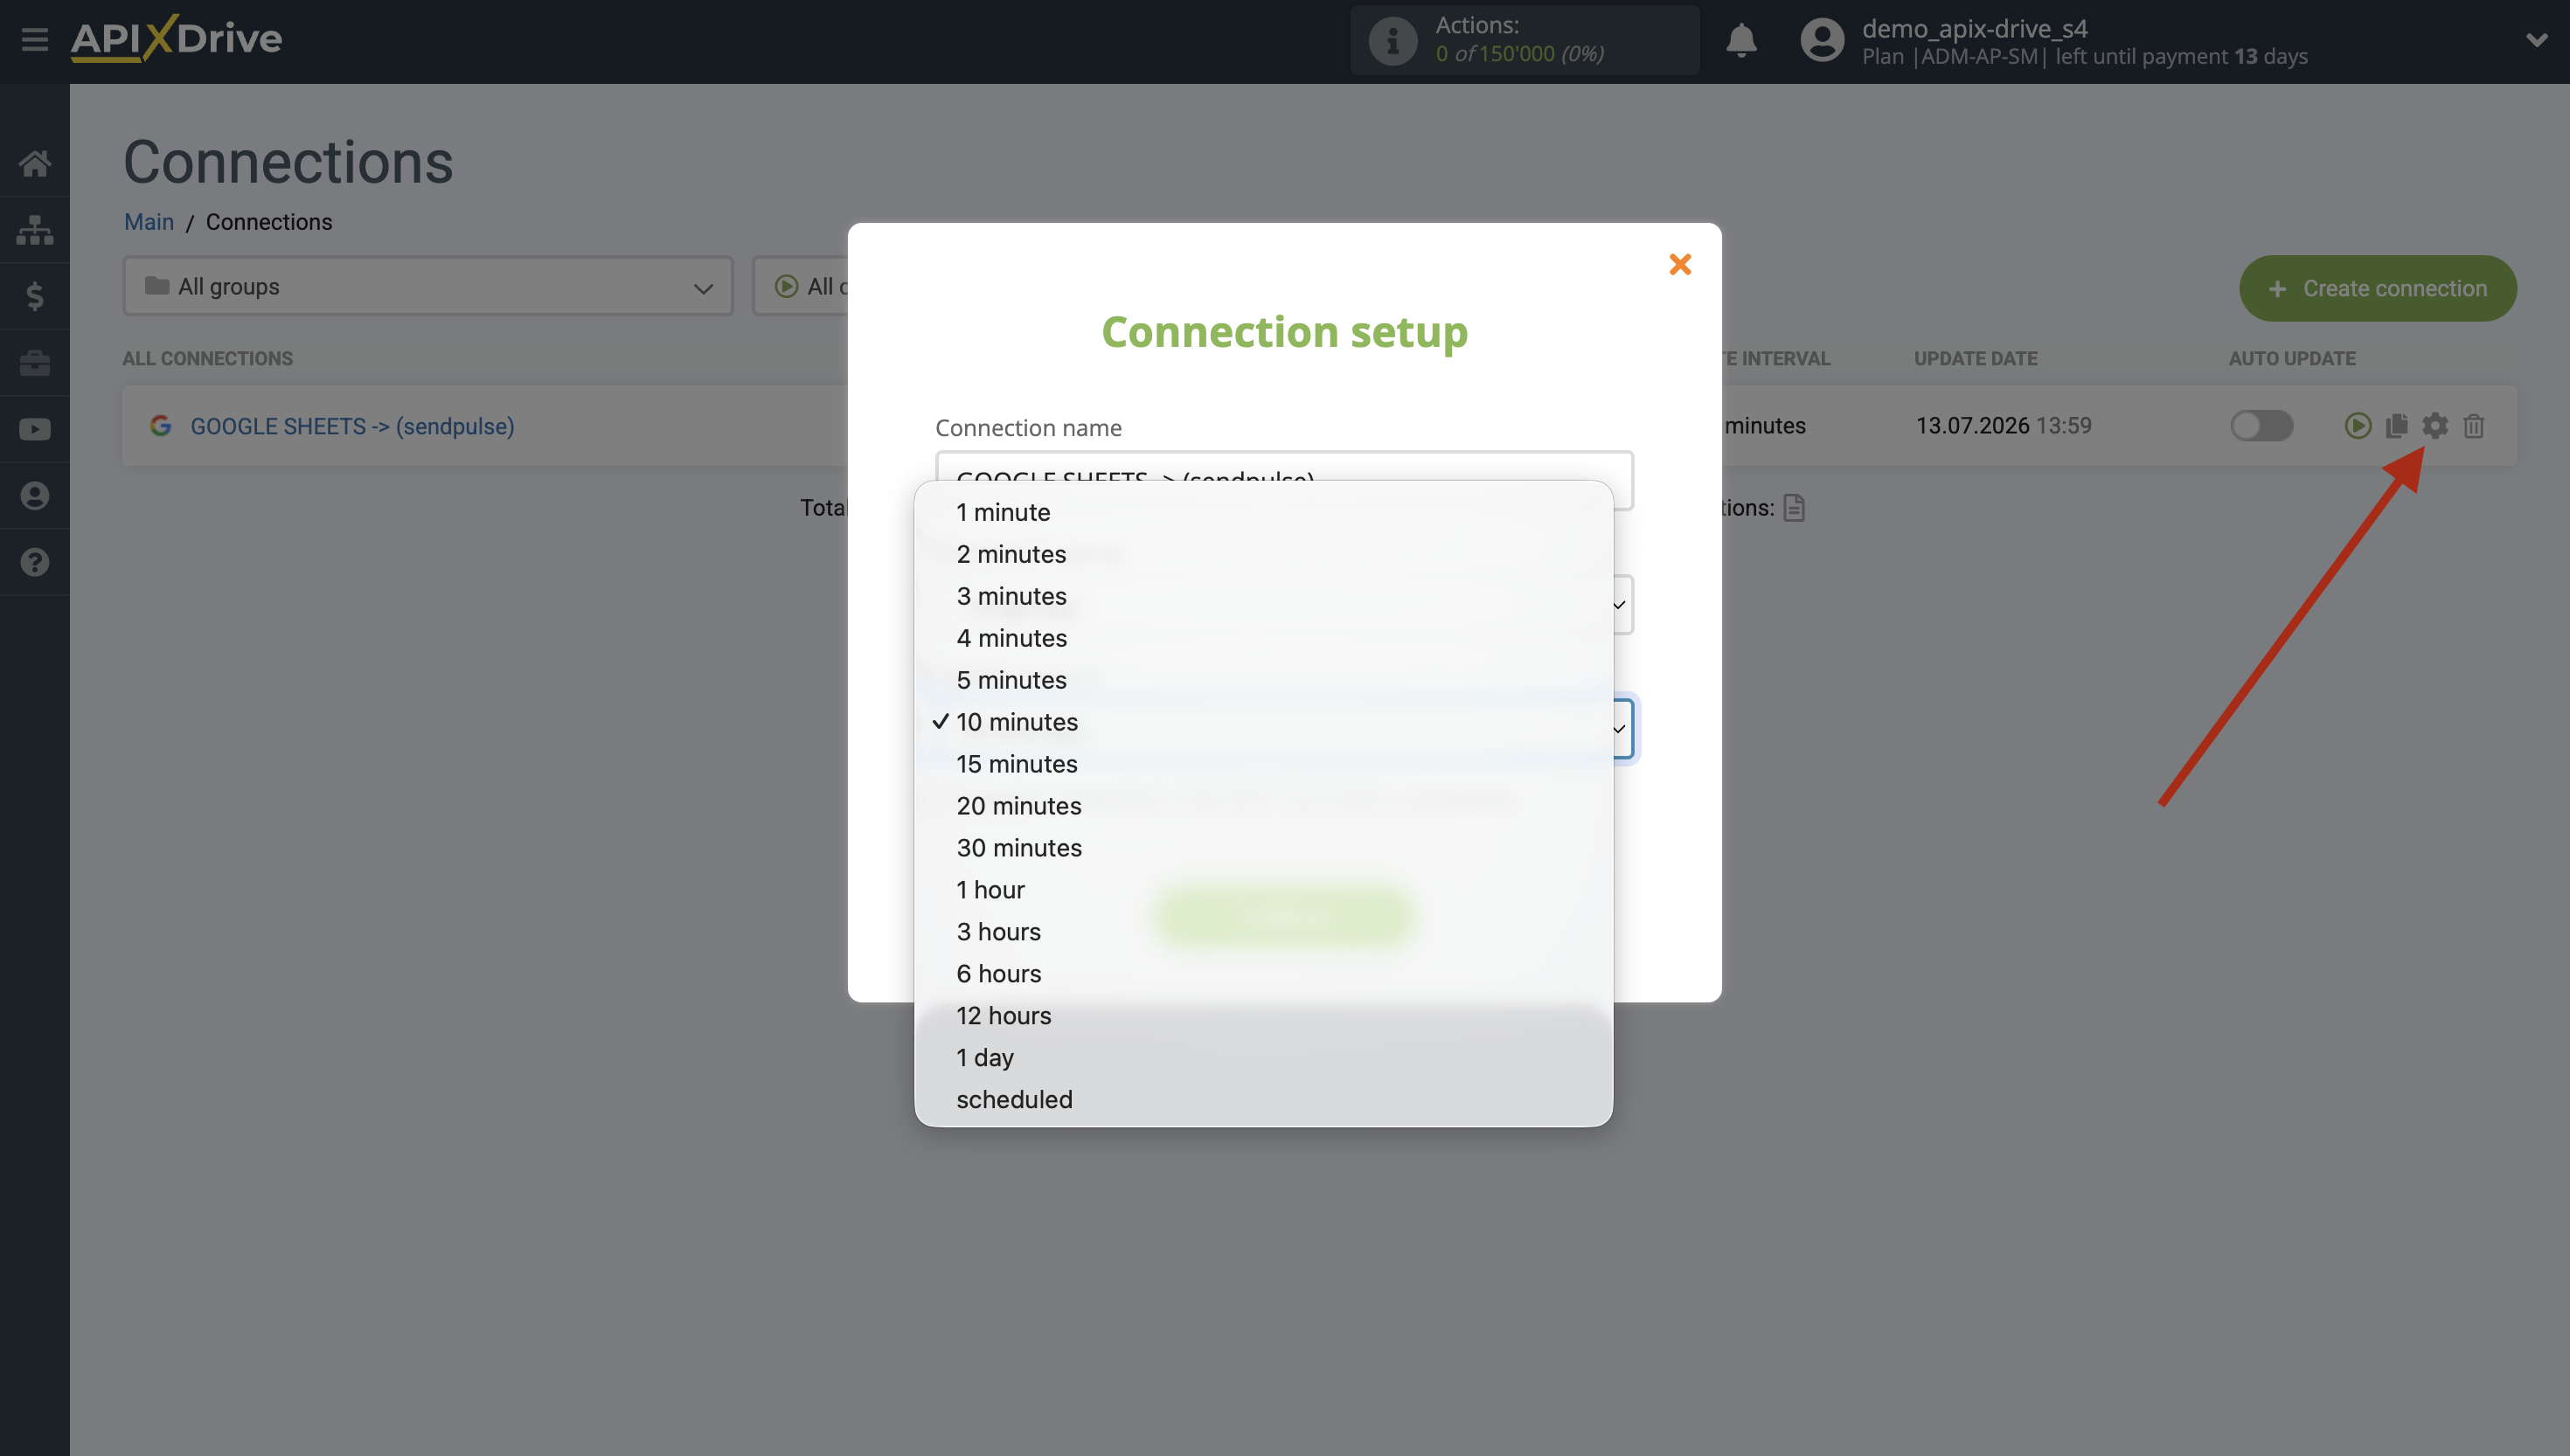This screenshot has width=2570, height=1456.
Task: Open the All groups dropdown
Action: point(428,287)
